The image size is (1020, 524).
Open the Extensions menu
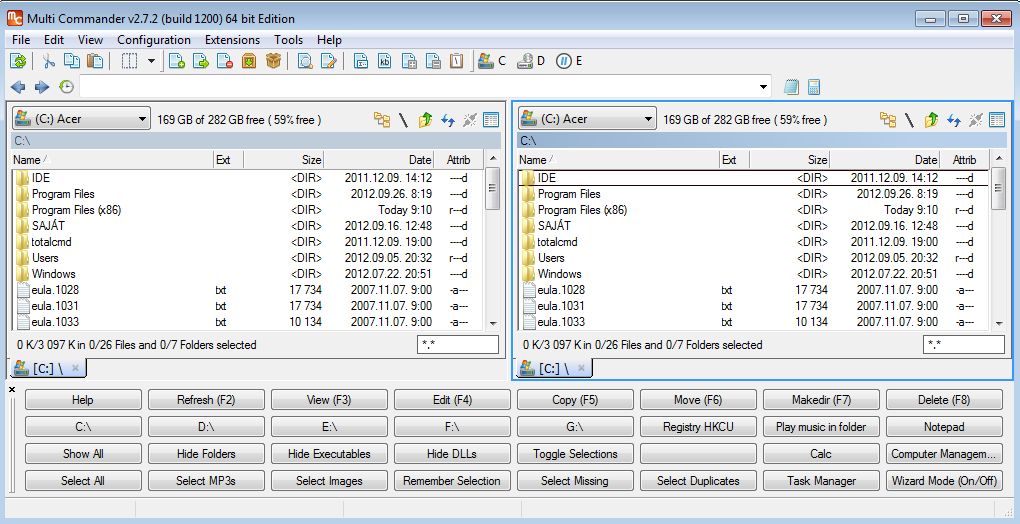tap(232, 40)
